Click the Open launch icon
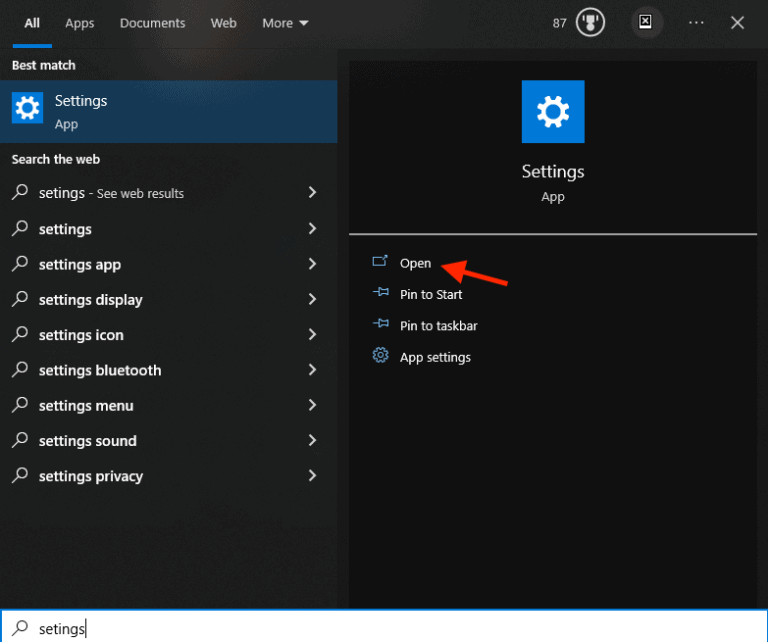The height and width of the screenshot is (642, 768). pos(380,262)
